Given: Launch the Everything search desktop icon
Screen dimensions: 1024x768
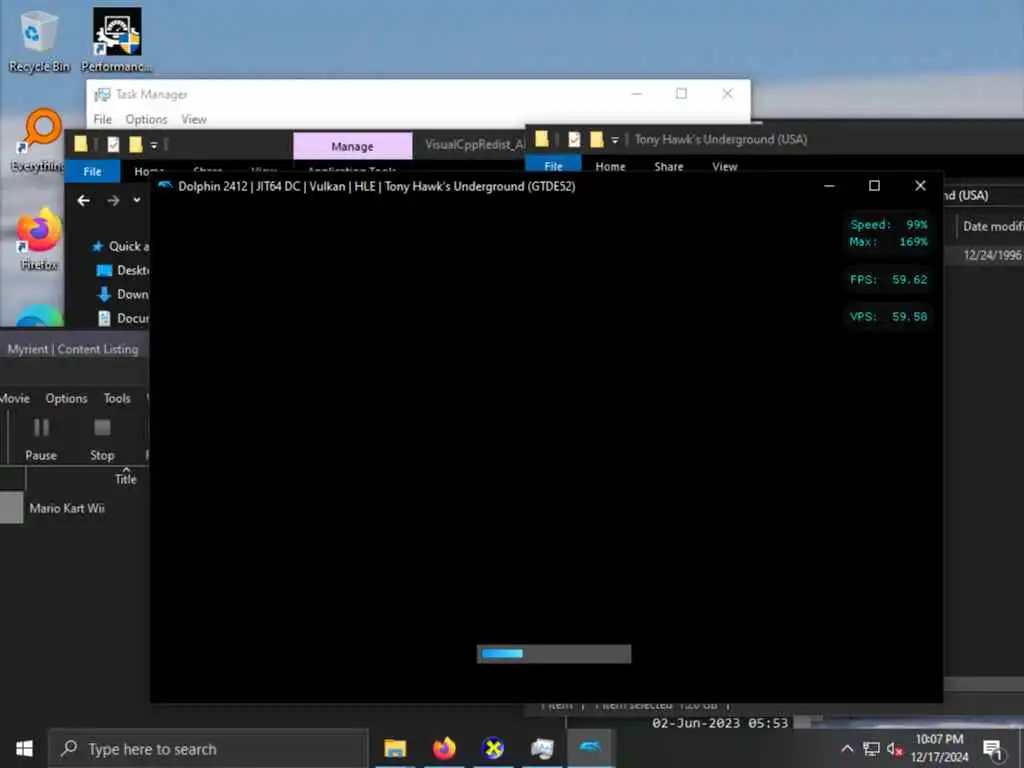Looking at the screenshot, I should click(38, 141).
